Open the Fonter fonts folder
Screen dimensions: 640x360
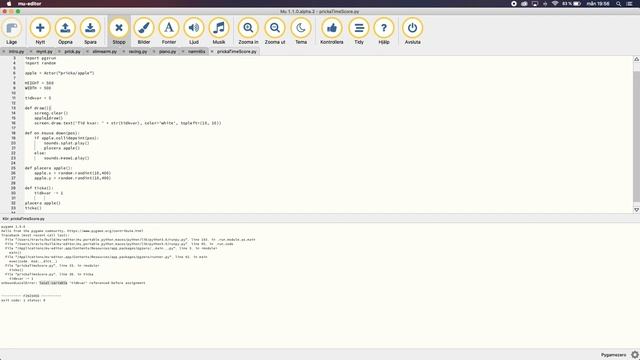(169, 31)
